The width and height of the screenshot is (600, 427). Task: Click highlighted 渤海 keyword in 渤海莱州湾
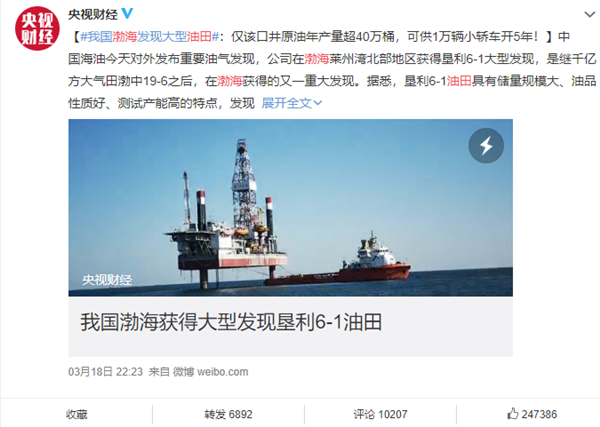pos(317,59)
